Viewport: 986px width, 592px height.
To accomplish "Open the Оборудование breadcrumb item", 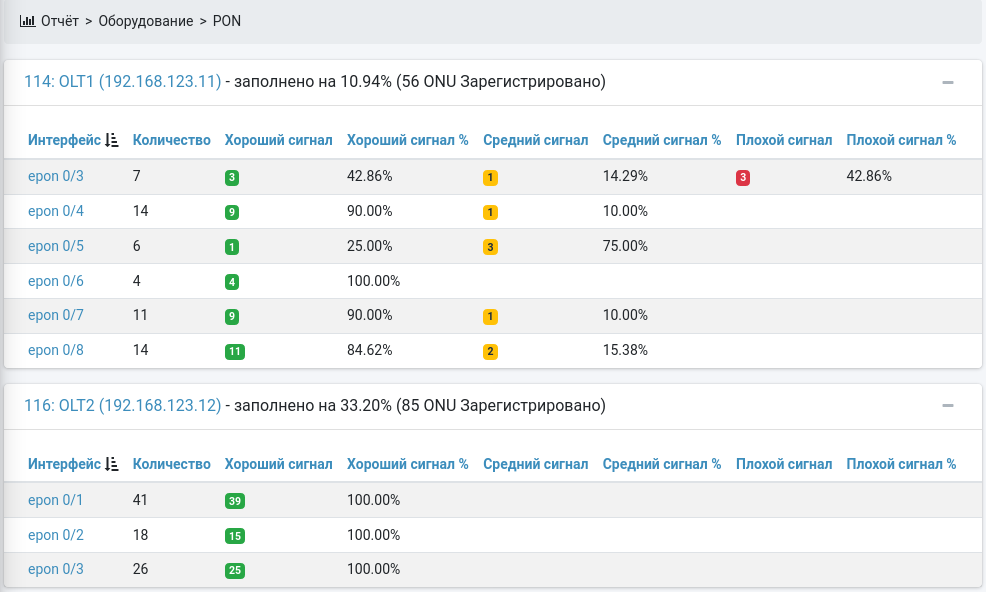I will tap(146, 20).
